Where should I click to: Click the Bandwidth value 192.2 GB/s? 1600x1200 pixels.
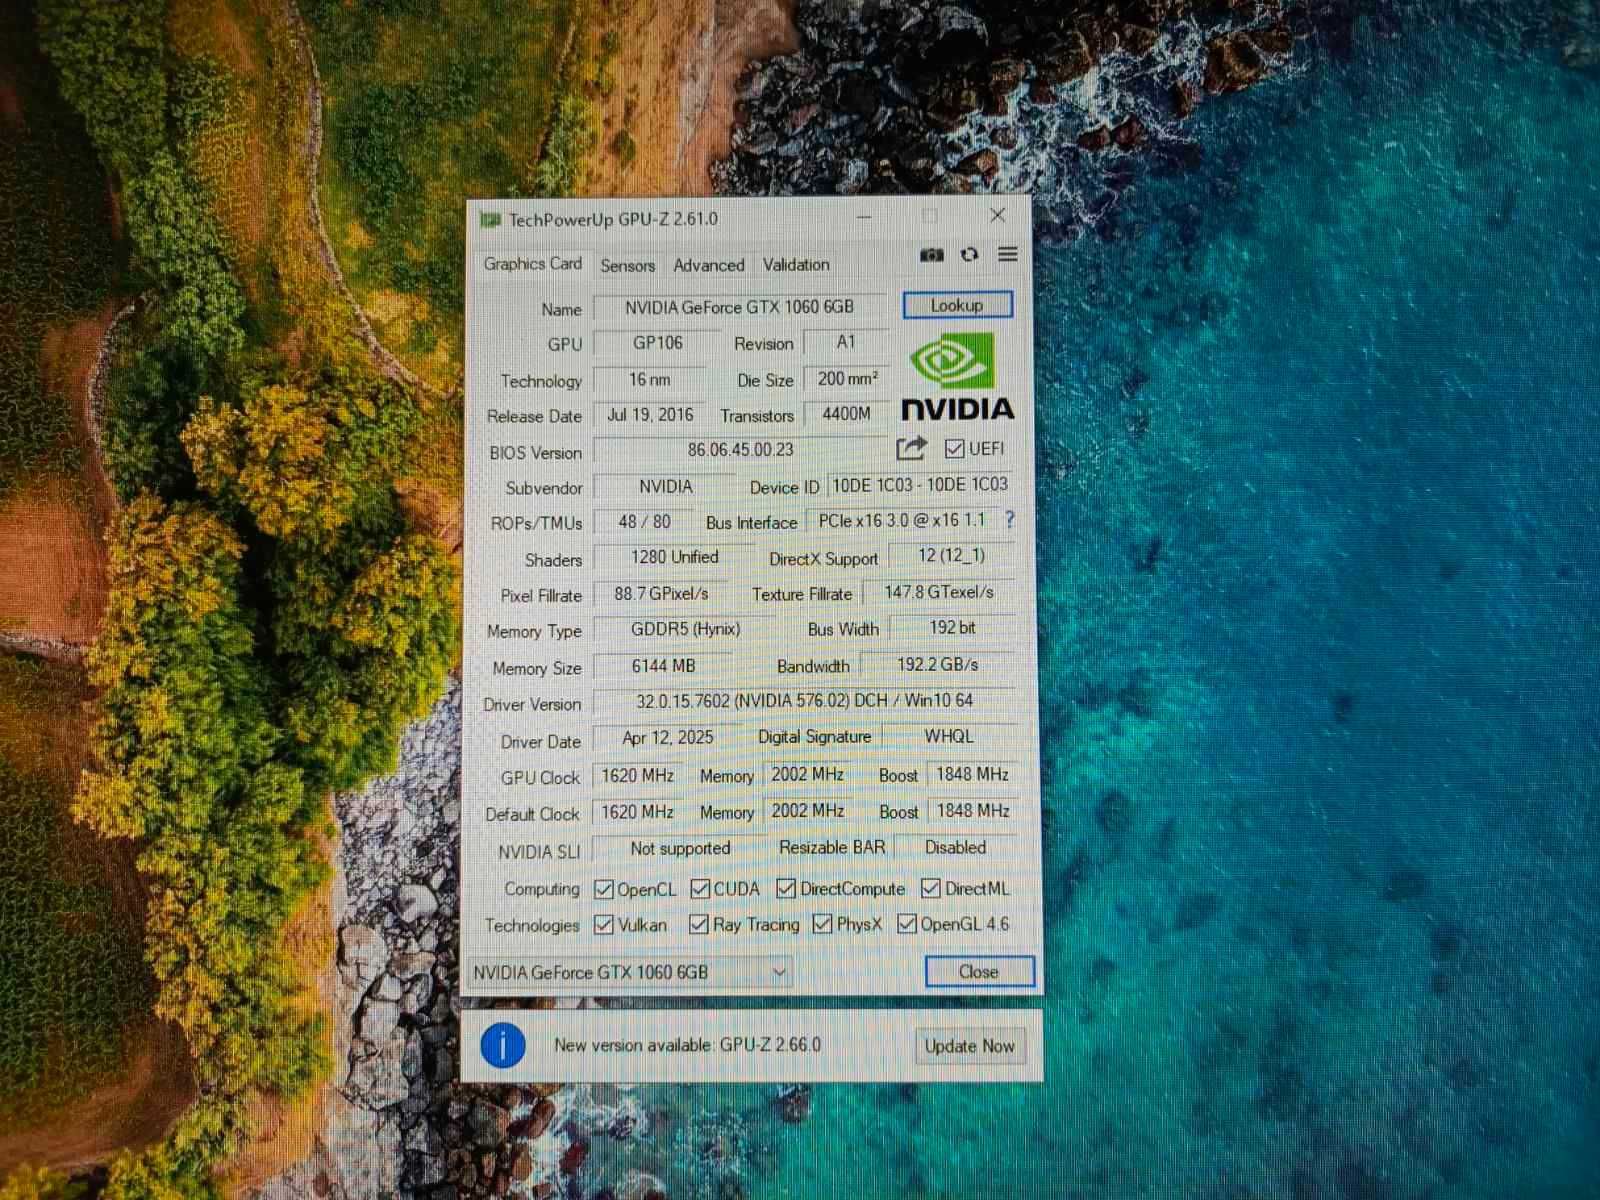[938, 664]
